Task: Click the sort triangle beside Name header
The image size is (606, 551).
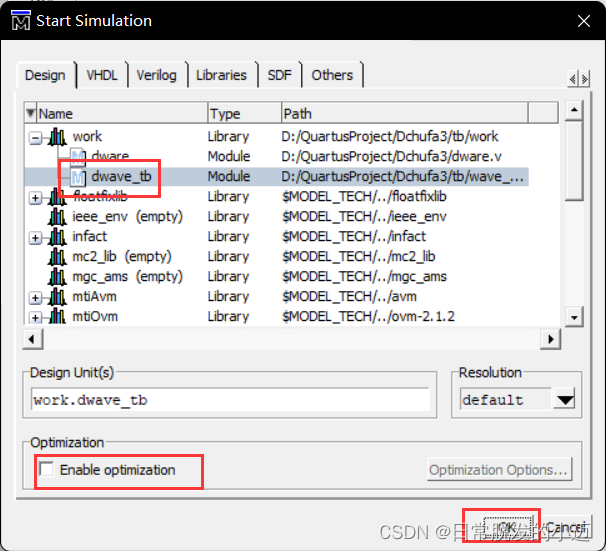Action: click(x=31, y=113)
